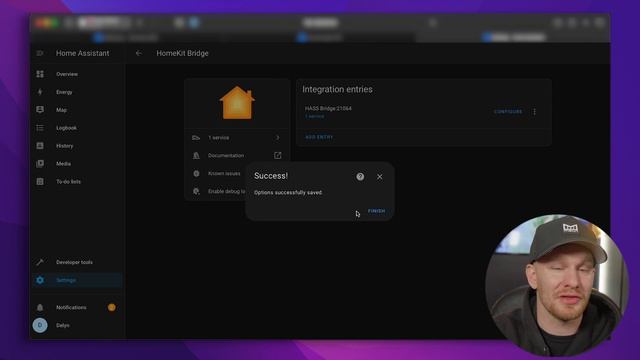Open Media in the sidebar
This screenshot has height=360, width=640.
pos(63,164)
